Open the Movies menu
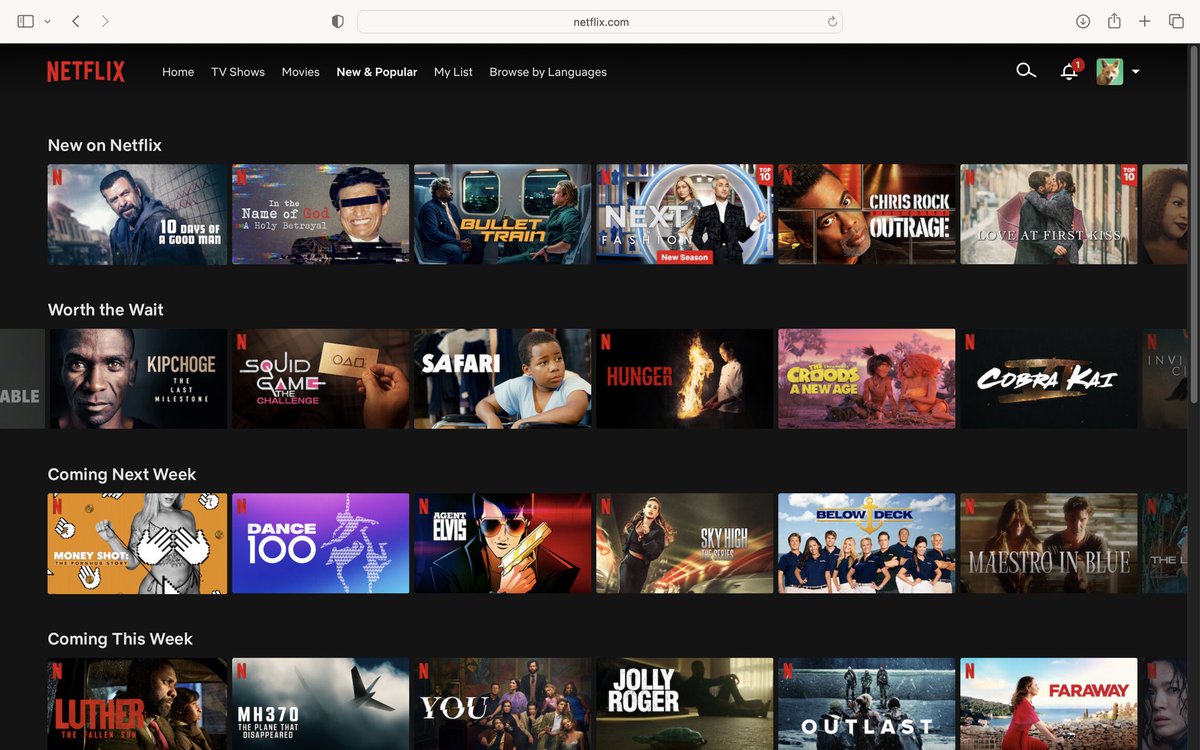This screenshot has height=750, width=1200. (x=301, y=72)
